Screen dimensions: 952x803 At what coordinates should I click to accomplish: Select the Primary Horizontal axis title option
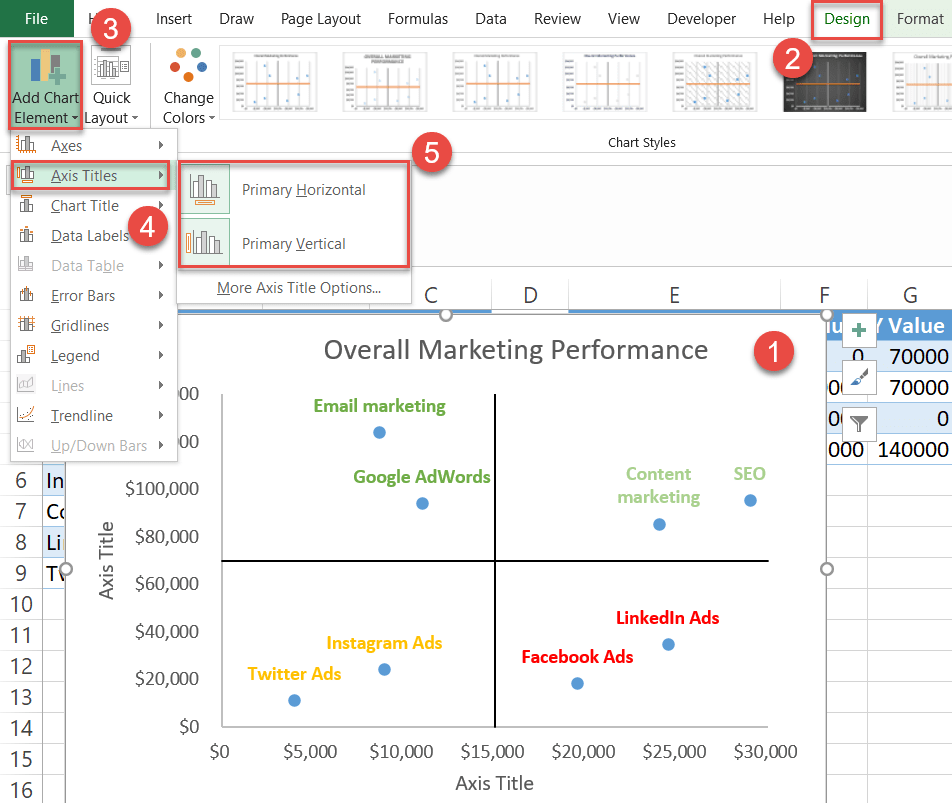tap(303, 190)
